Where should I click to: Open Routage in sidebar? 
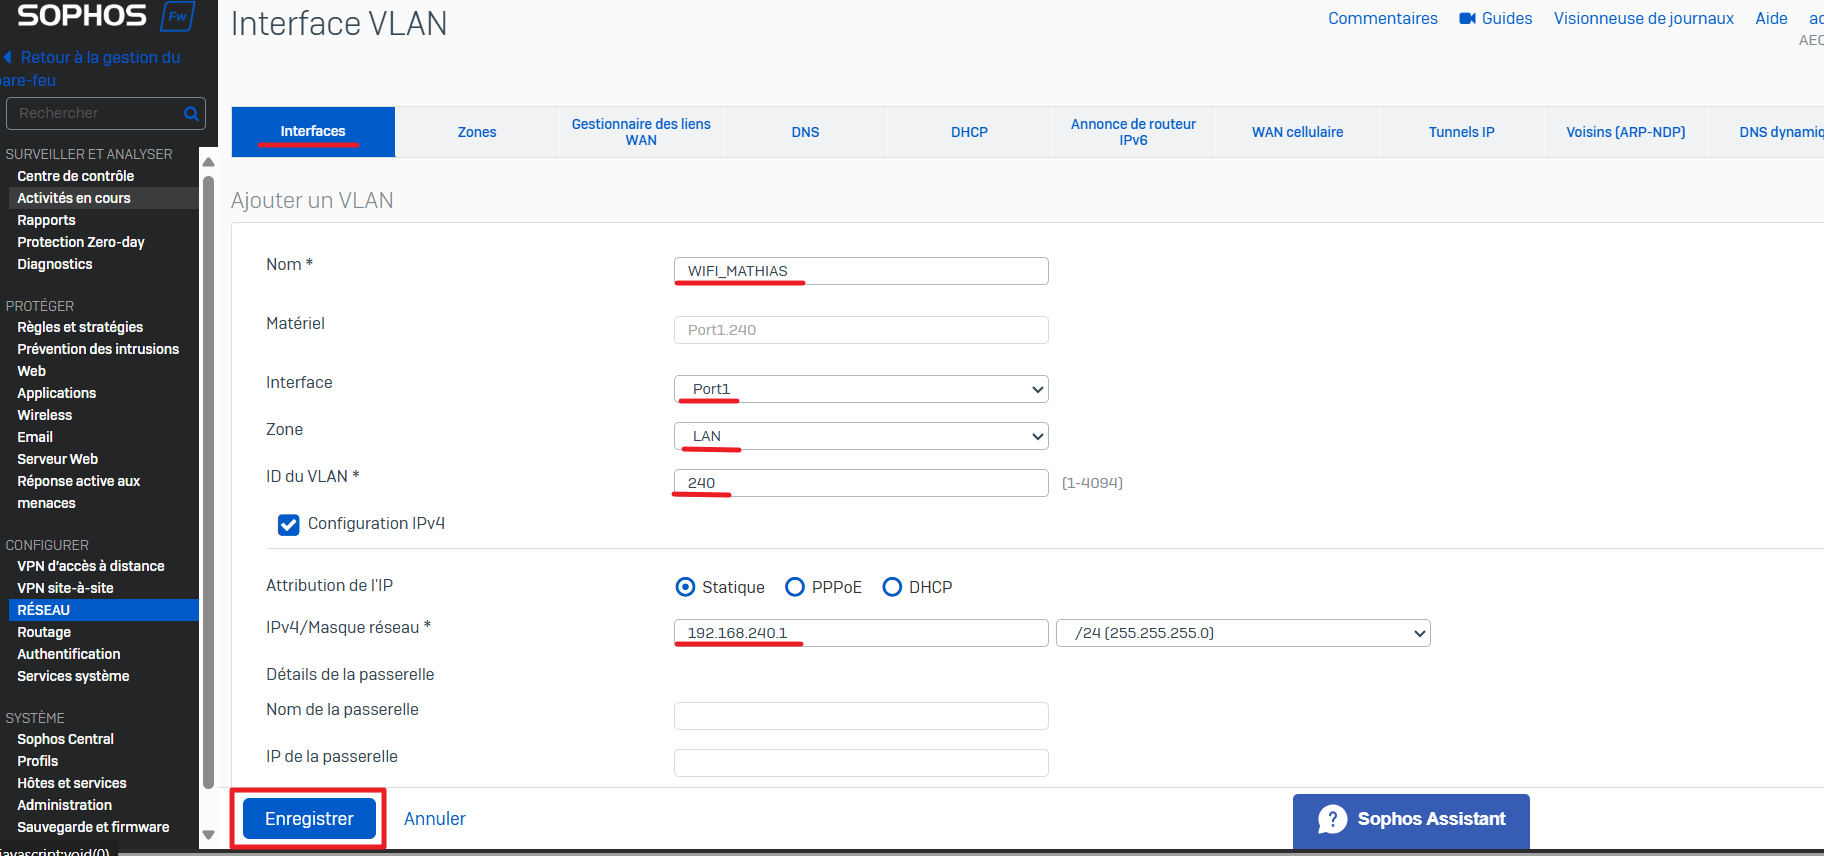[44, 632]
